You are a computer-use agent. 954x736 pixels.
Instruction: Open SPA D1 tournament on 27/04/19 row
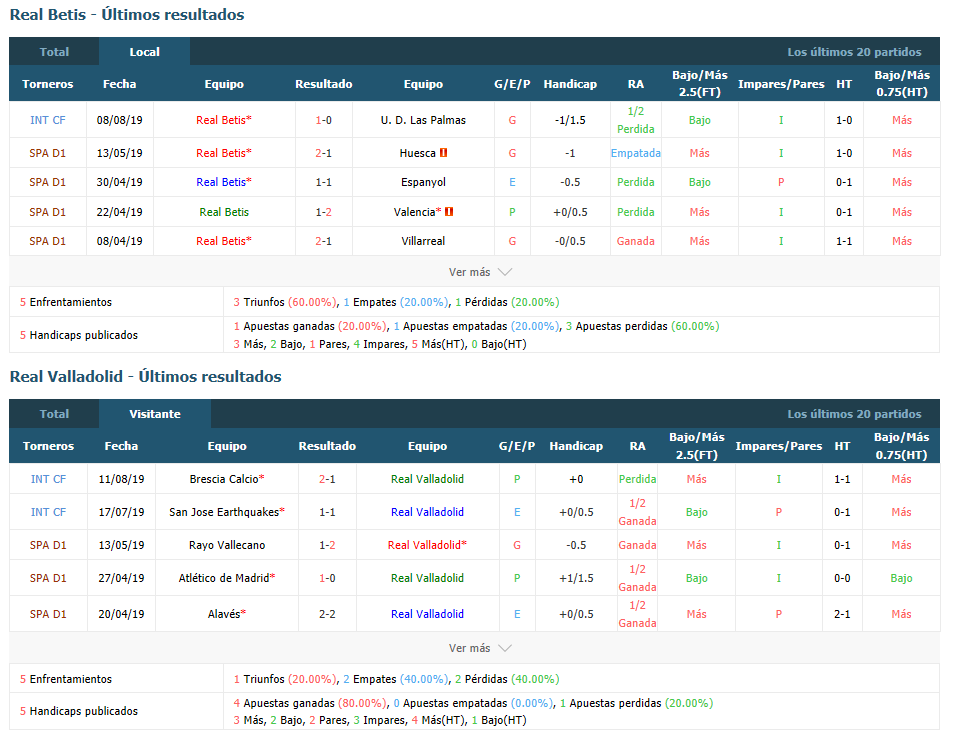coord(48,577)
